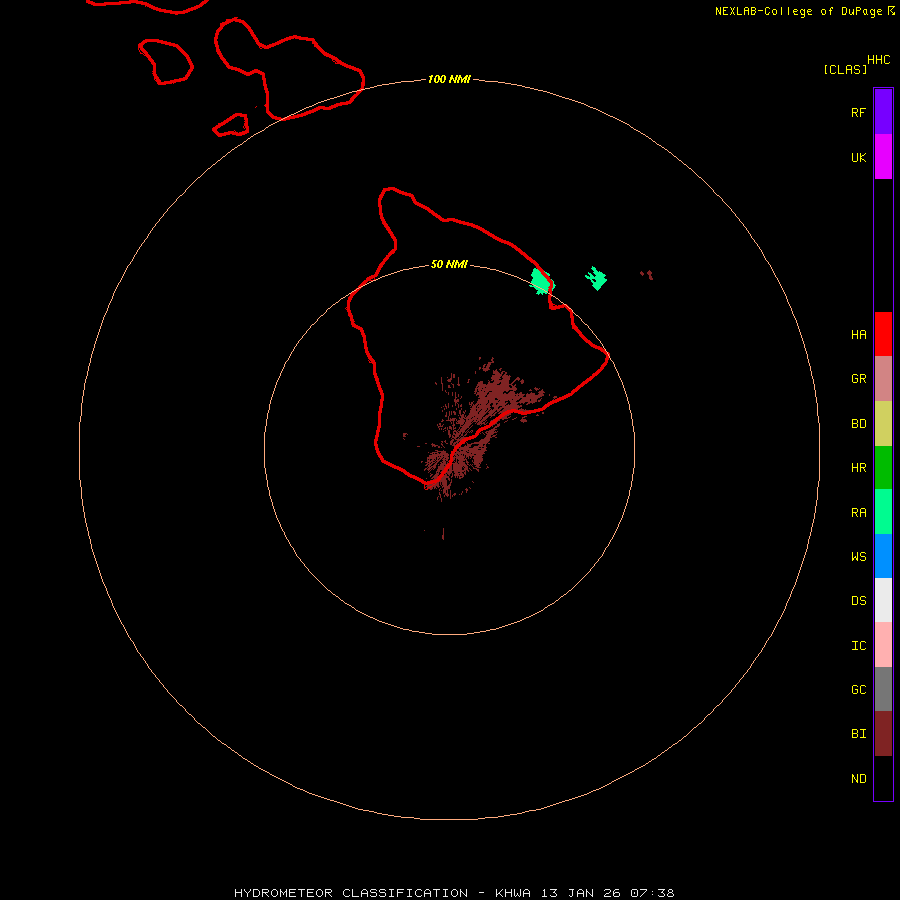
Task: Click the IC pink legend swatch
Action: pos(883,645)
